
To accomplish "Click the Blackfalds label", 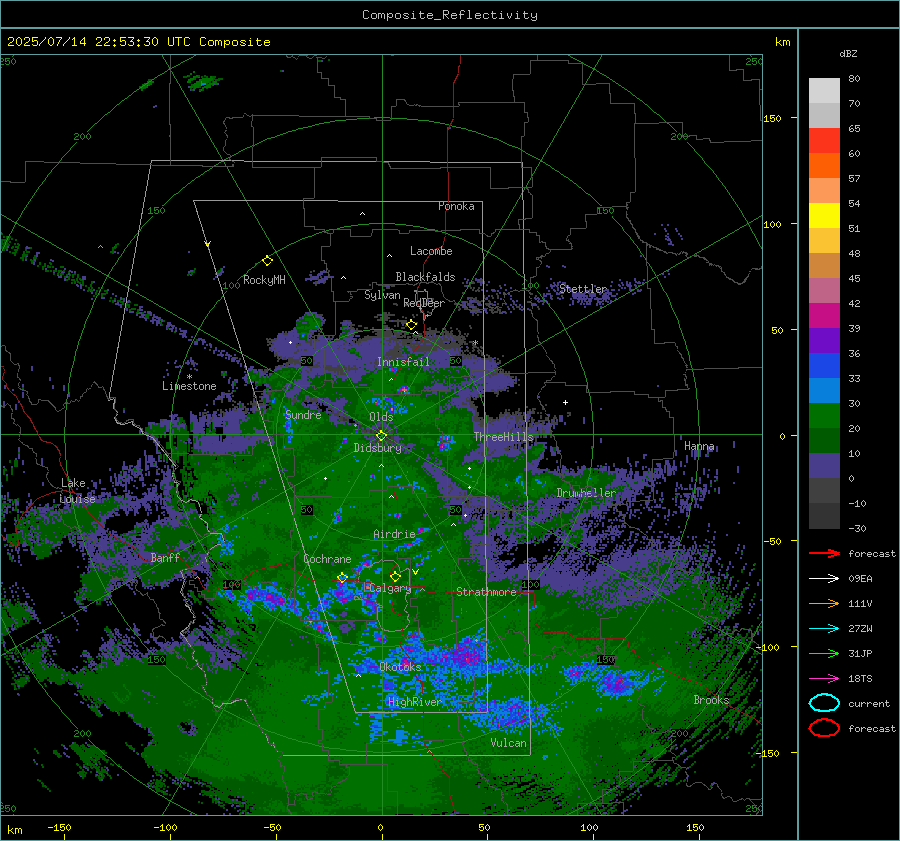I will [425, 277].
